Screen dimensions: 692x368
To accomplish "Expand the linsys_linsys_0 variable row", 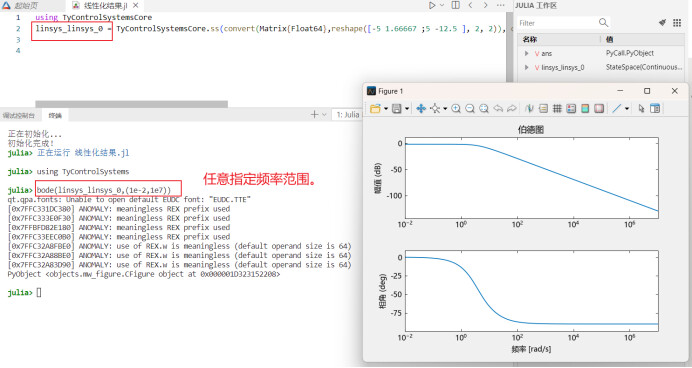I will click(x=527, y=68).
